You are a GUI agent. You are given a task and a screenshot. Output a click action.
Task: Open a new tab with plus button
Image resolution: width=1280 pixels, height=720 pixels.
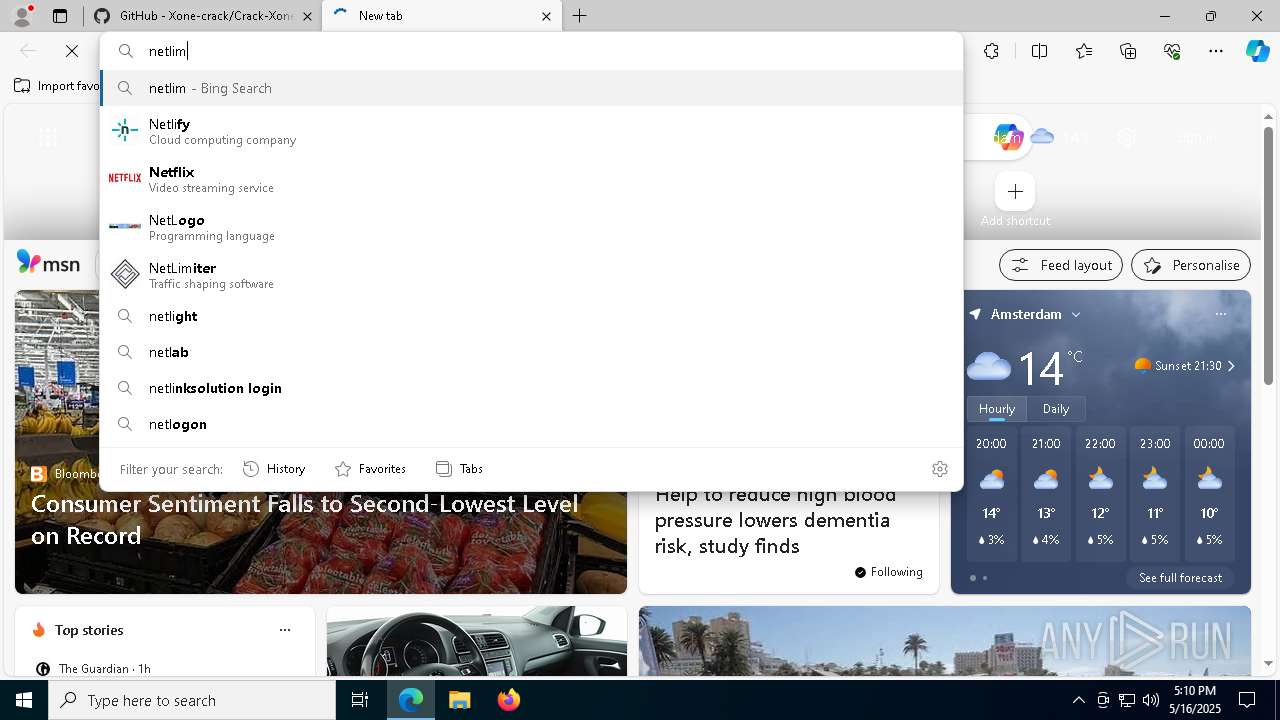(x=580, y=16)
